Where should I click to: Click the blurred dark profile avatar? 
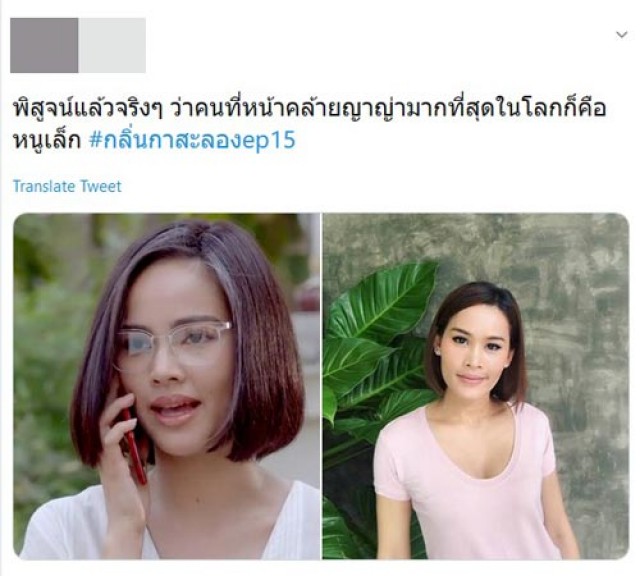[44, 45]
